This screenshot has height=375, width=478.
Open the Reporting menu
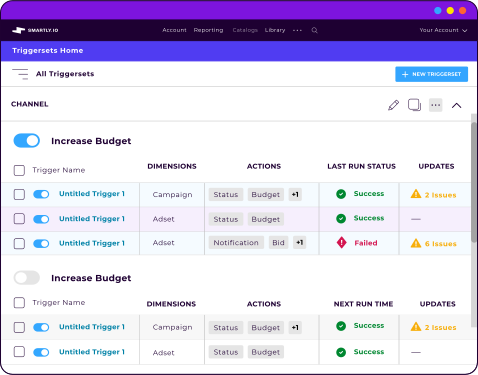(208, 30)
